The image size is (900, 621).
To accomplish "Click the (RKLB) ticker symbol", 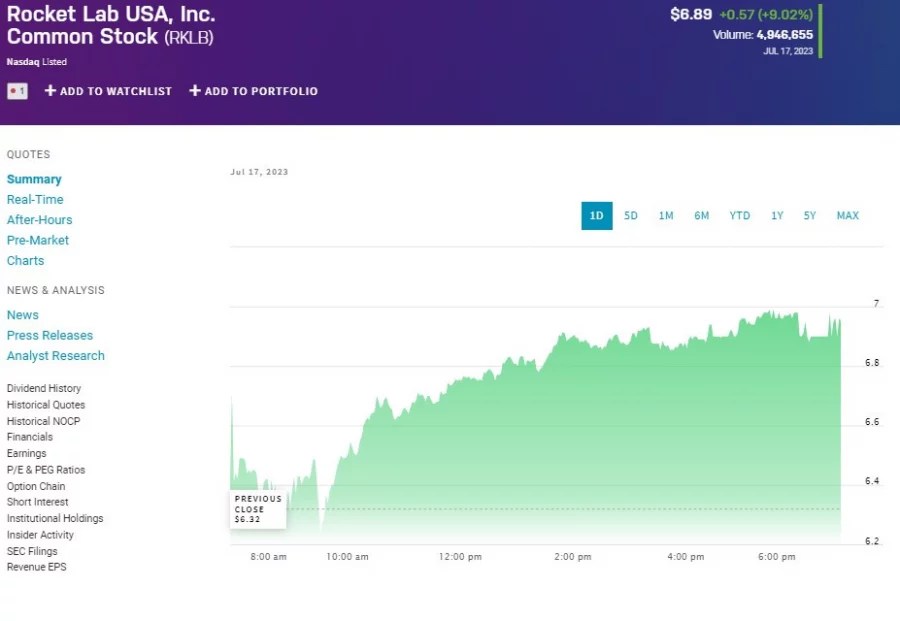I will 189,37.
